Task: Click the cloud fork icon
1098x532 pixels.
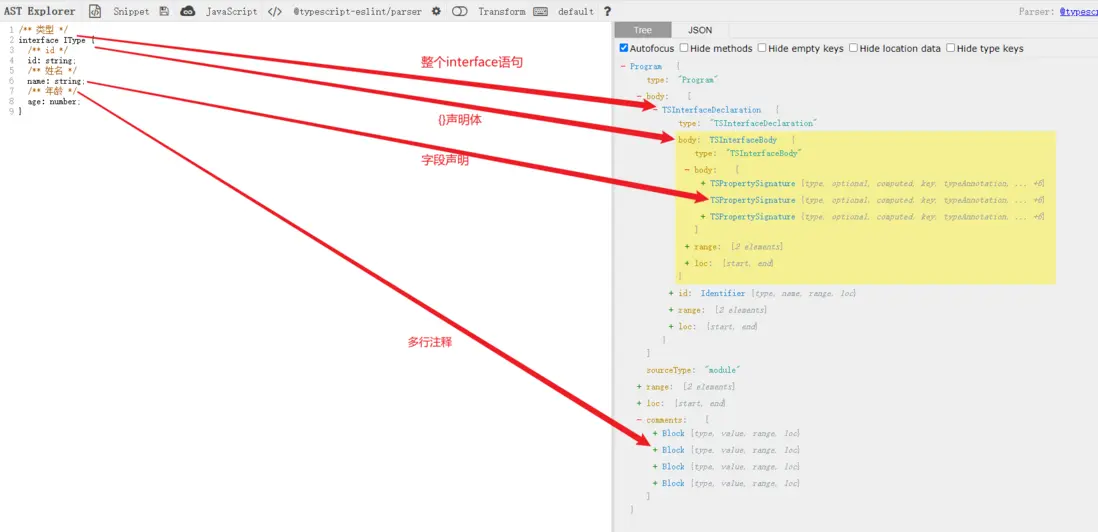Action: coord(187,11)
